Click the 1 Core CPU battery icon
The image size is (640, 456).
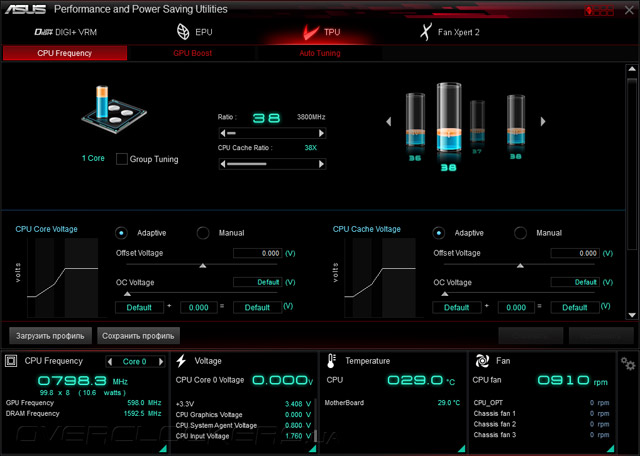113,109
